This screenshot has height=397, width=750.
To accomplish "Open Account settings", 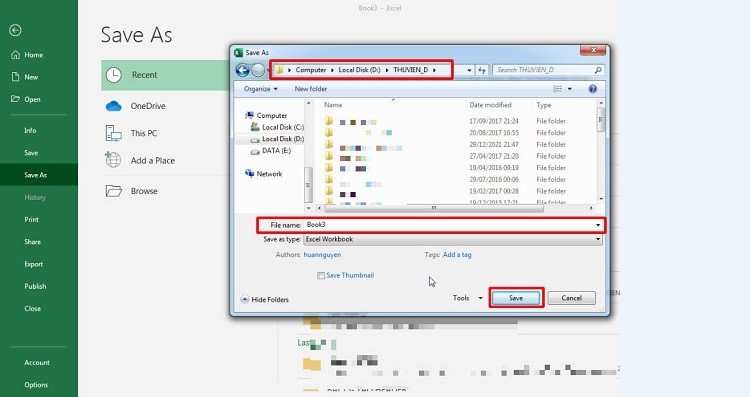I will click(37, 363).
